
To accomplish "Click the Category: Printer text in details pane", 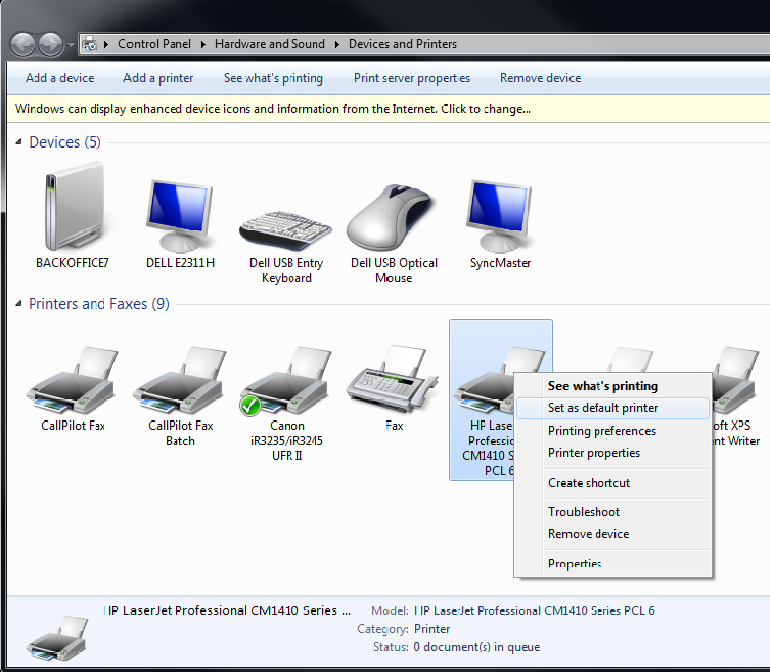I will coord(404,629).
